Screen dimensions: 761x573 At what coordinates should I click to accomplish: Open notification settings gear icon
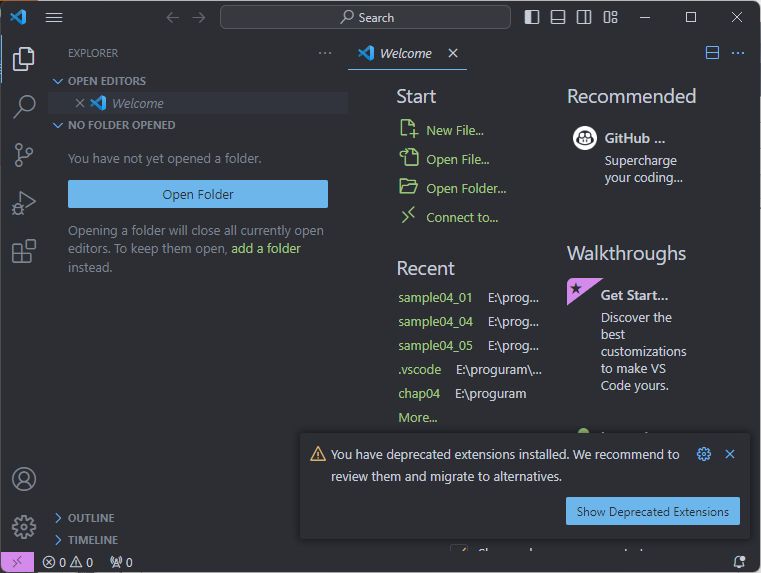704,454
